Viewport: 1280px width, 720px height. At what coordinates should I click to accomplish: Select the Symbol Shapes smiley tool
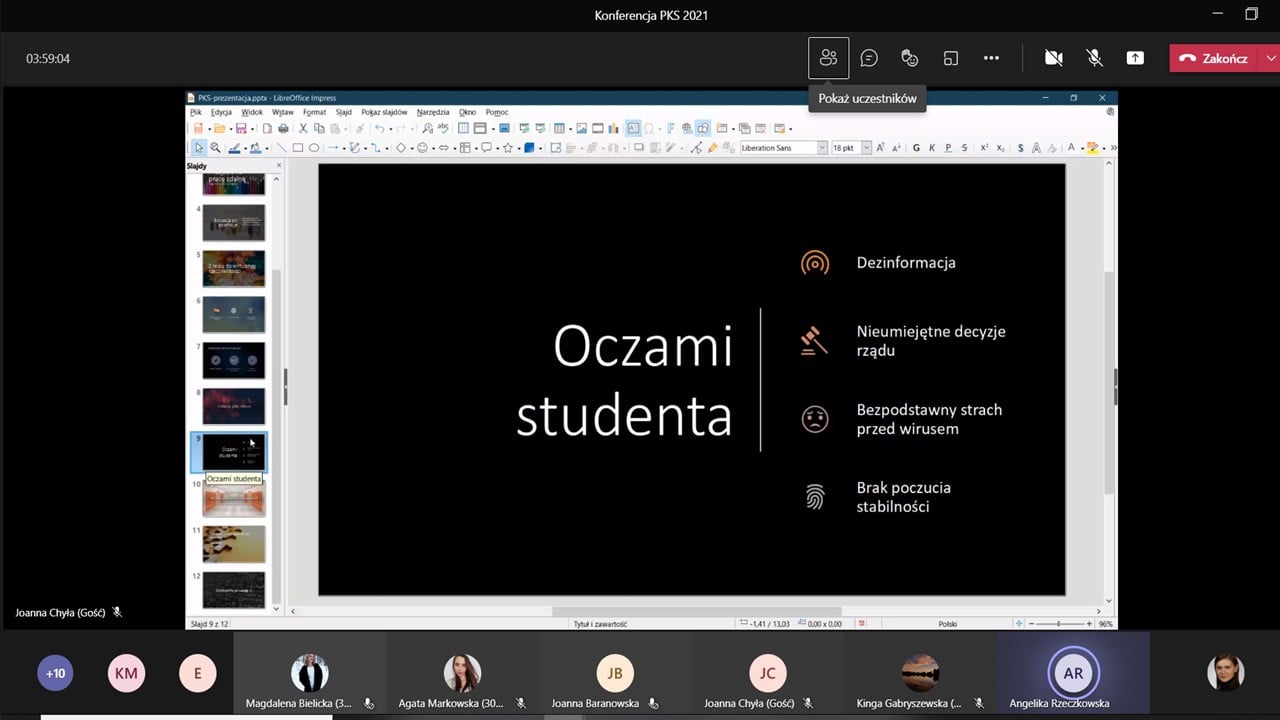pyautogui.click(x=422, y=148)
